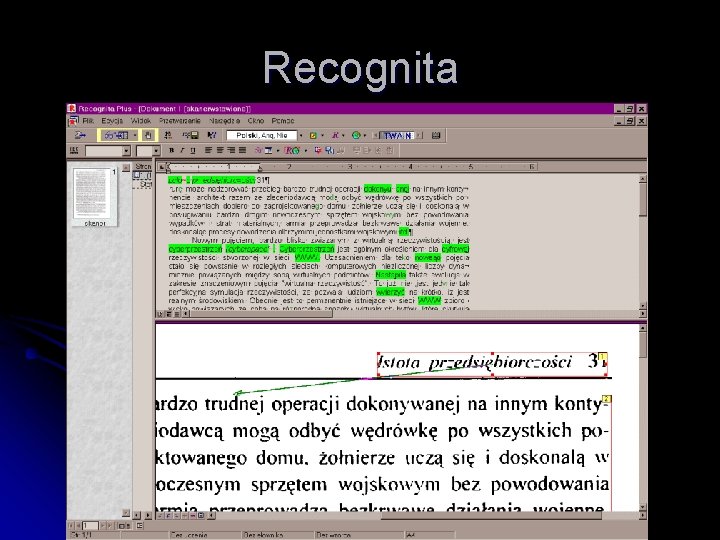Open the font name combo box dropdown

[127, 151]
